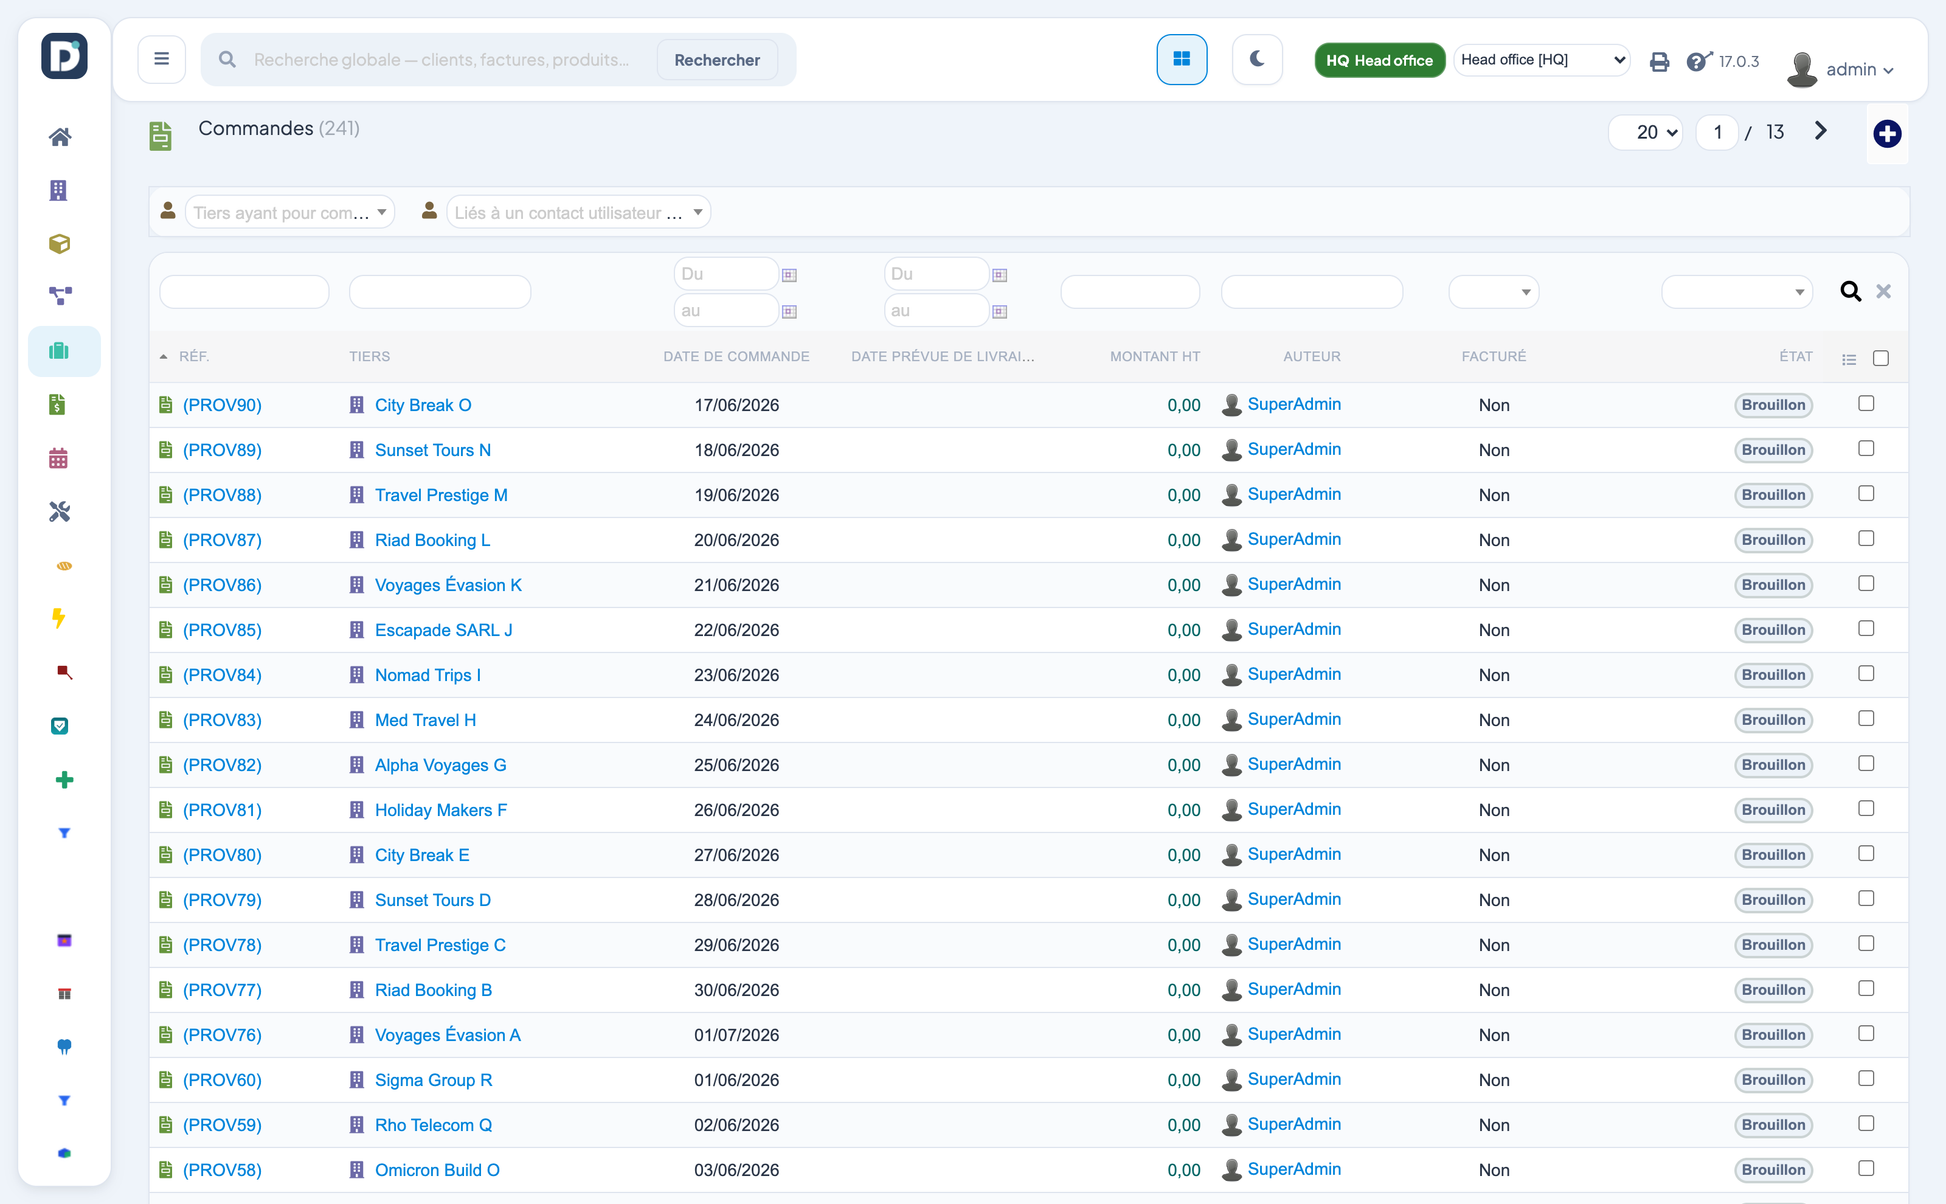Viewport: 1946px width, 1204px height.
Task: Open the help icon next to 17.0.3
Action: coord(1698,62)
